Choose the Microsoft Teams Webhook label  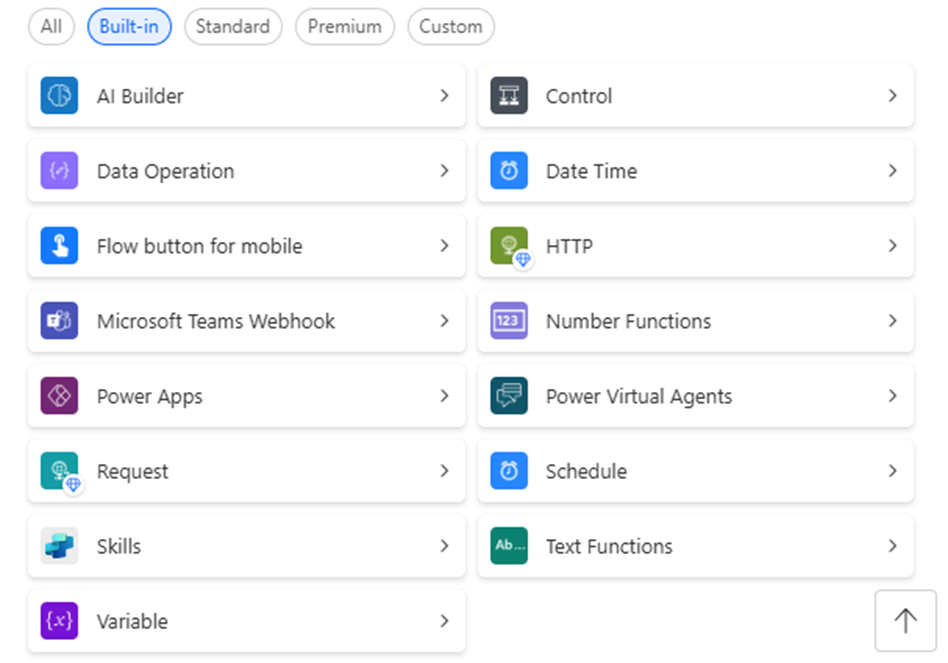pos(216,321)
